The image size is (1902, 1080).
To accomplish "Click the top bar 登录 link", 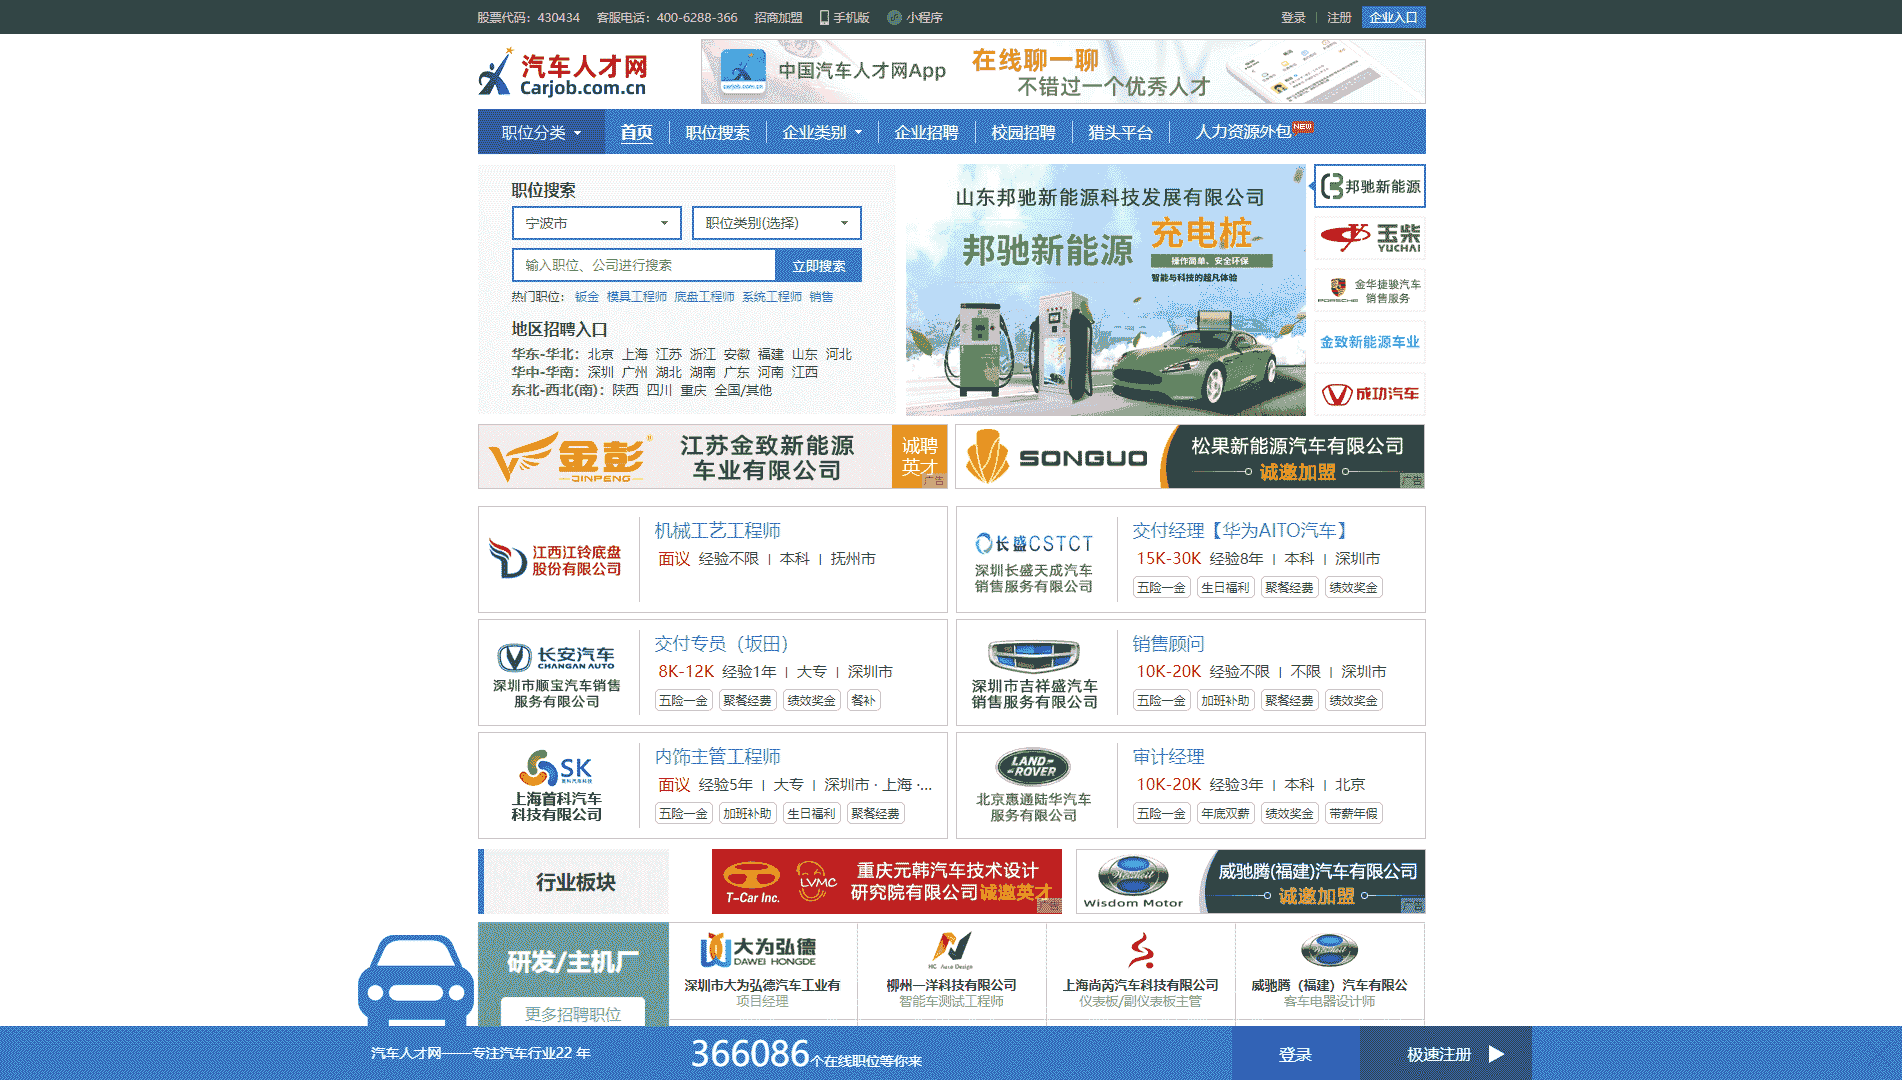I will pos(1293,17).
